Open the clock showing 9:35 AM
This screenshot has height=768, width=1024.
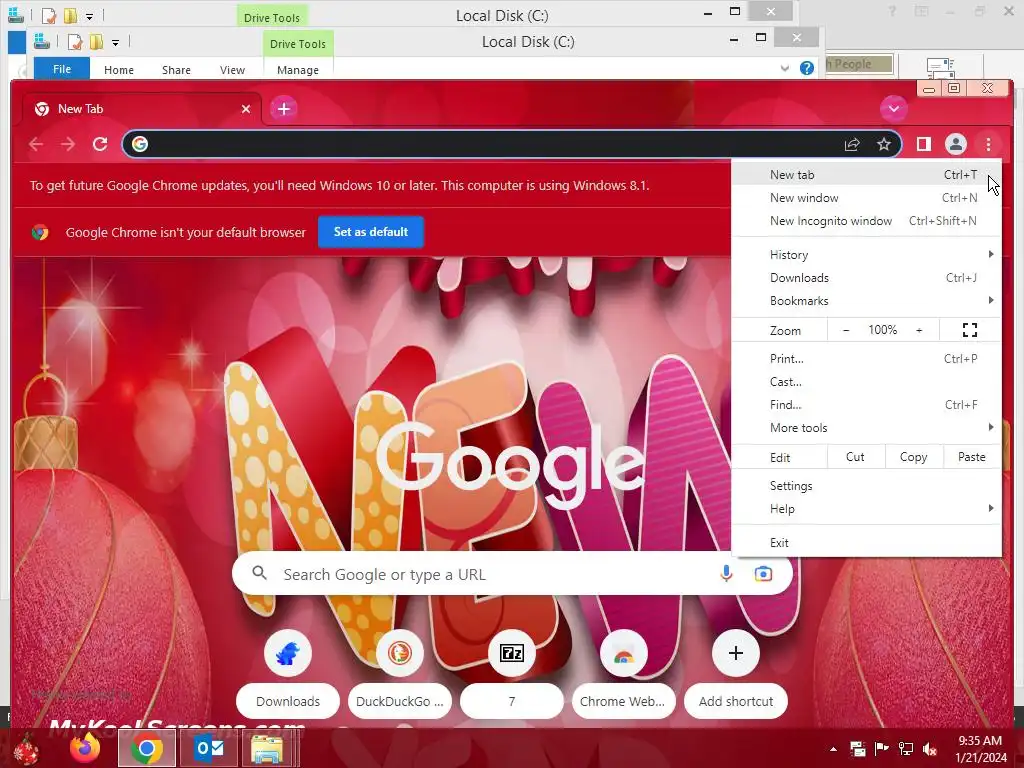coord(980,748)
